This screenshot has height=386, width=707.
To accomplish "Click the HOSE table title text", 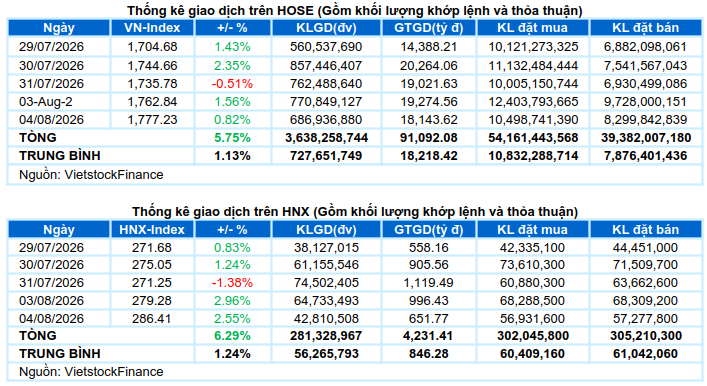I will tap(354, 10).
